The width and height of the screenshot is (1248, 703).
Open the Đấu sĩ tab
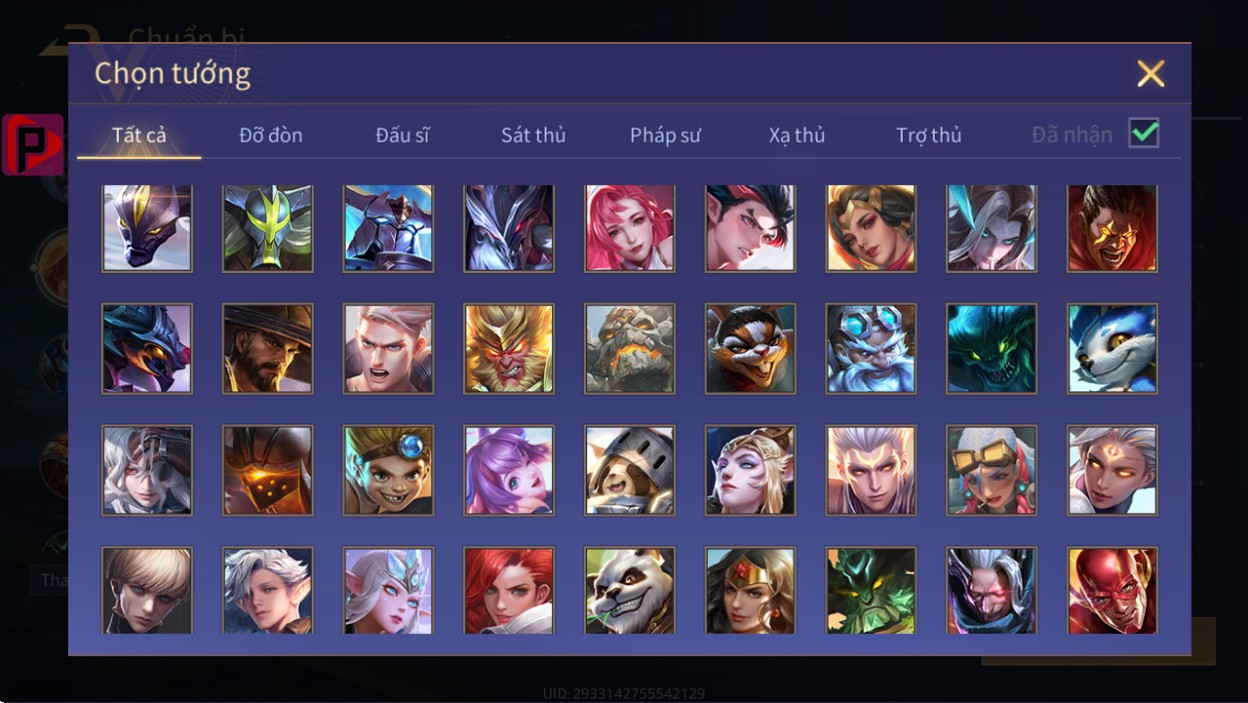pos(403,135)
